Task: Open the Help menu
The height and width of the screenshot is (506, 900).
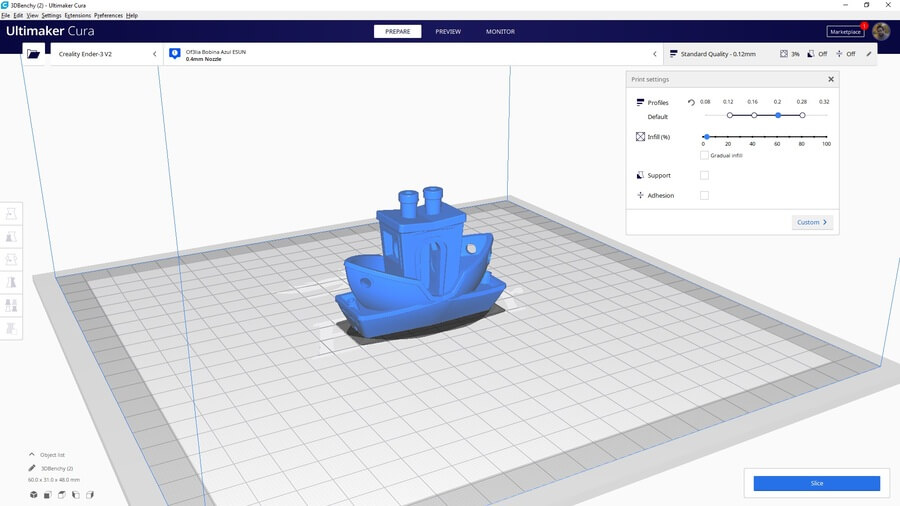Action: (131, 15)
